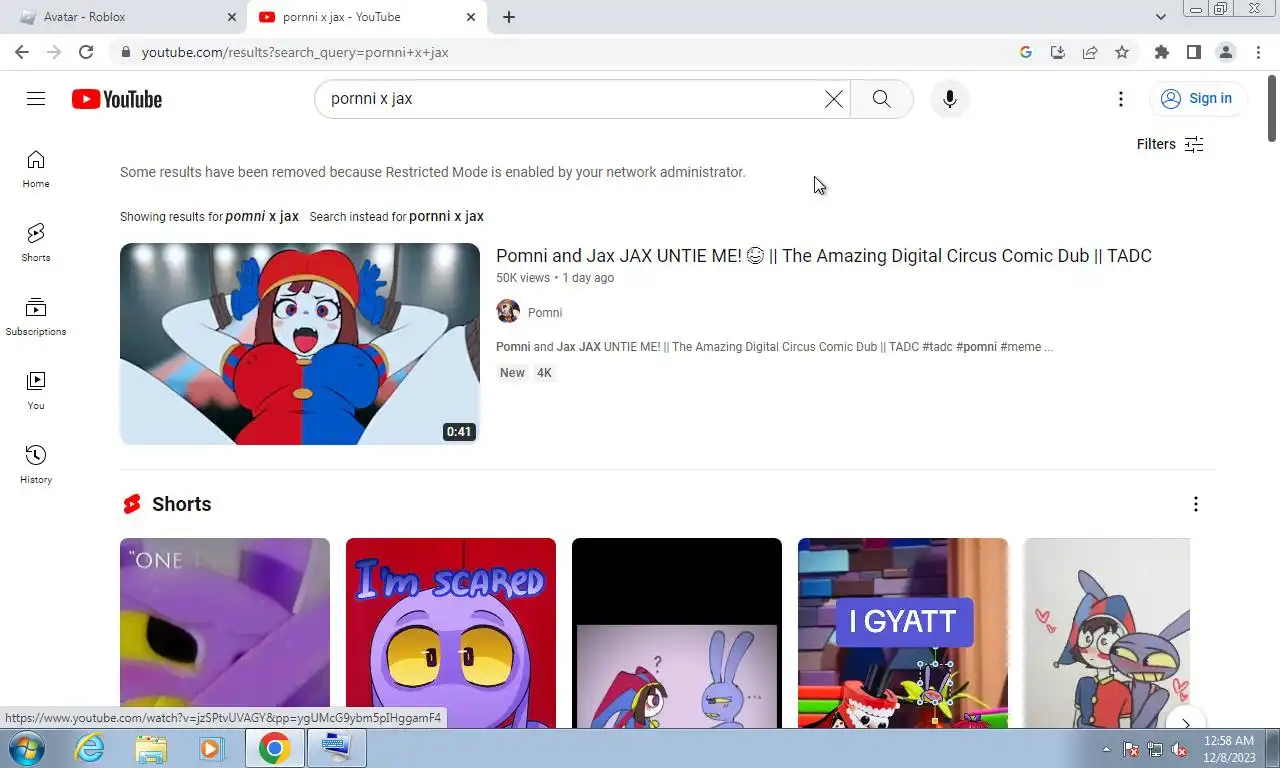Image resolution: width=1280 pixels, height=768 pixels.
Task: Click the network tray icon
Action: tap(1155, 749)
